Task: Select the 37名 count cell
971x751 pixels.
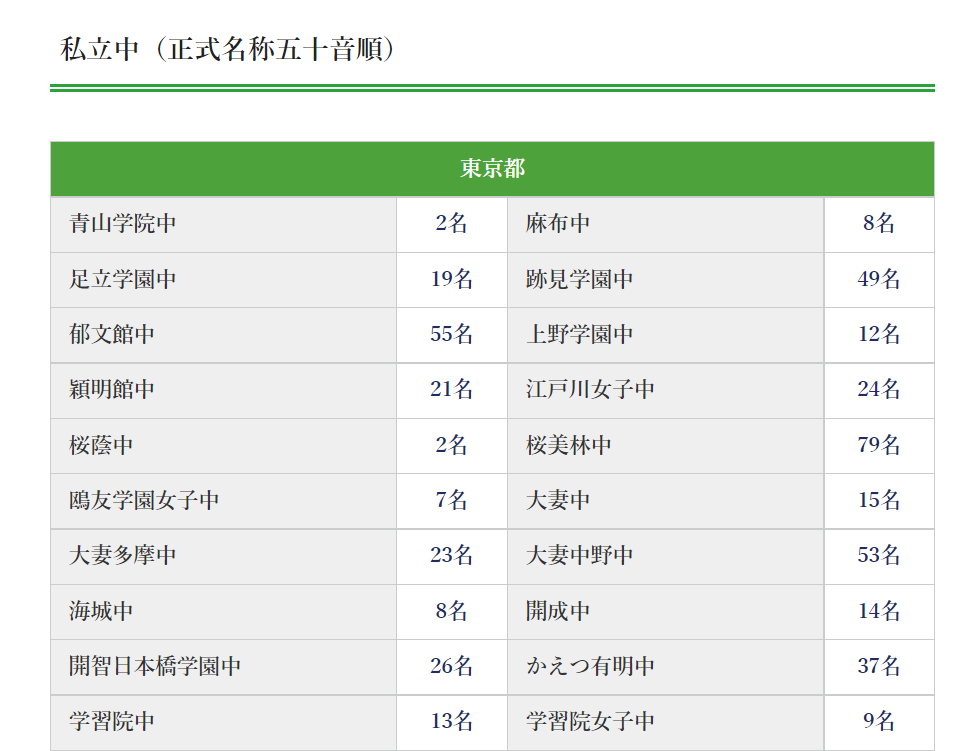Action: click(879, 667)
